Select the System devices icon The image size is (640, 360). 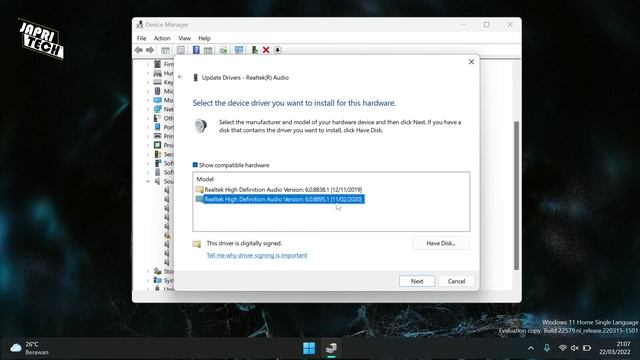coord(158,280)
